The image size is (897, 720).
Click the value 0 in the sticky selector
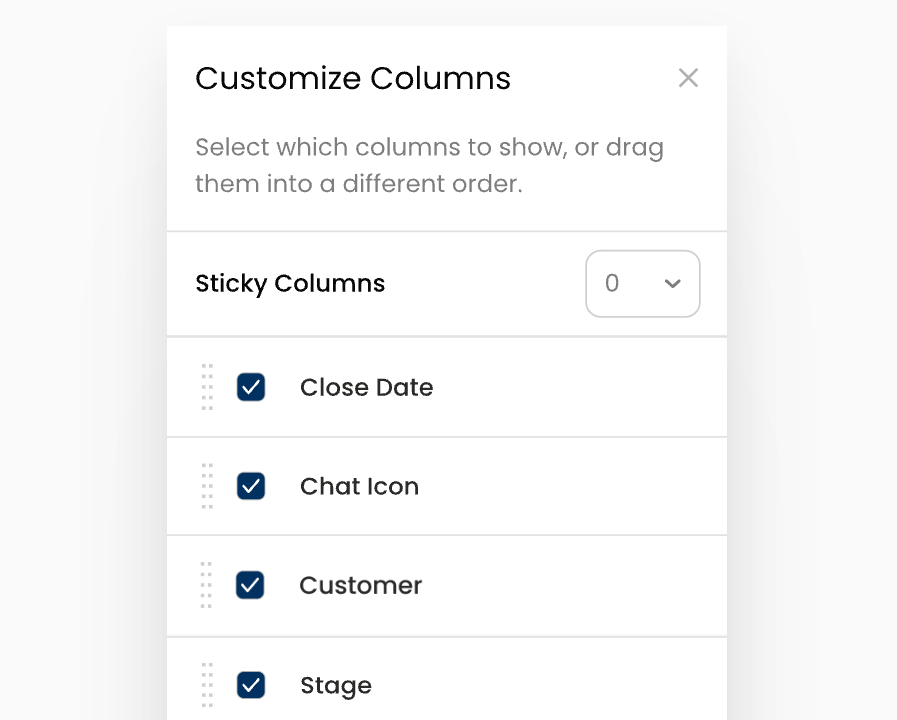612,284
